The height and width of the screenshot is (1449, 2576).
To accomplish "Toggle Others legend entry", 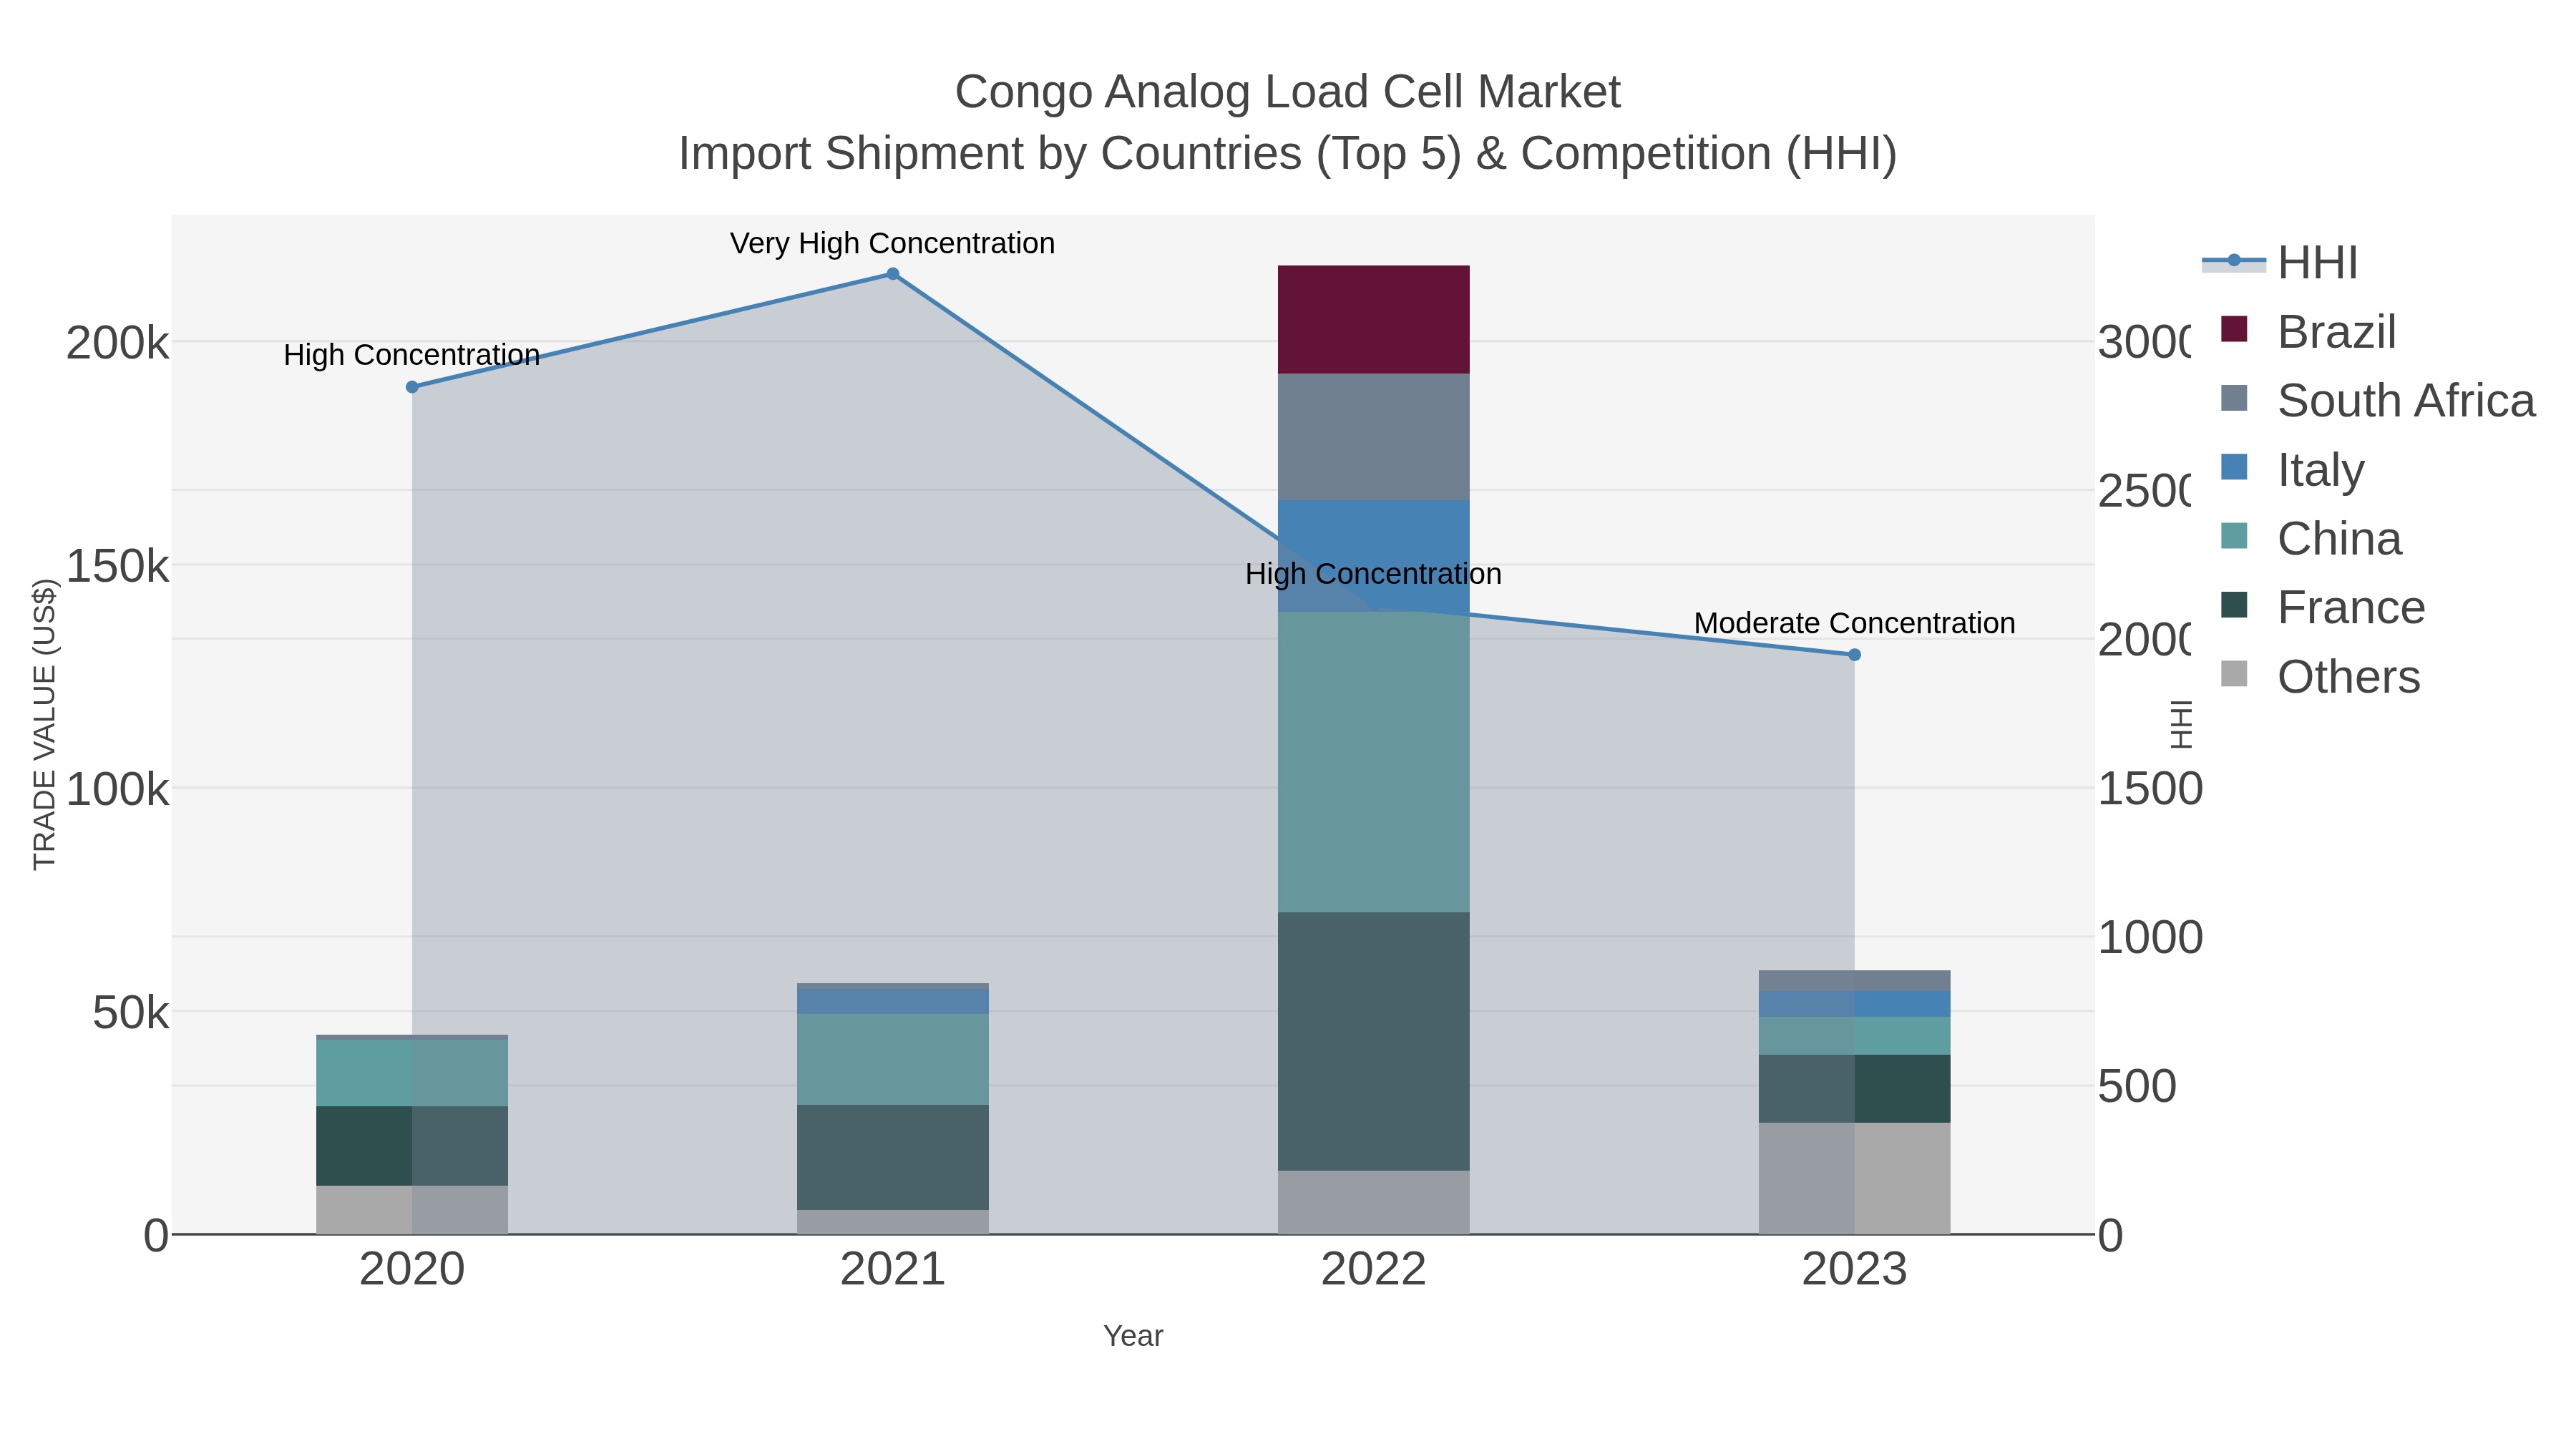I will 2320,677.
